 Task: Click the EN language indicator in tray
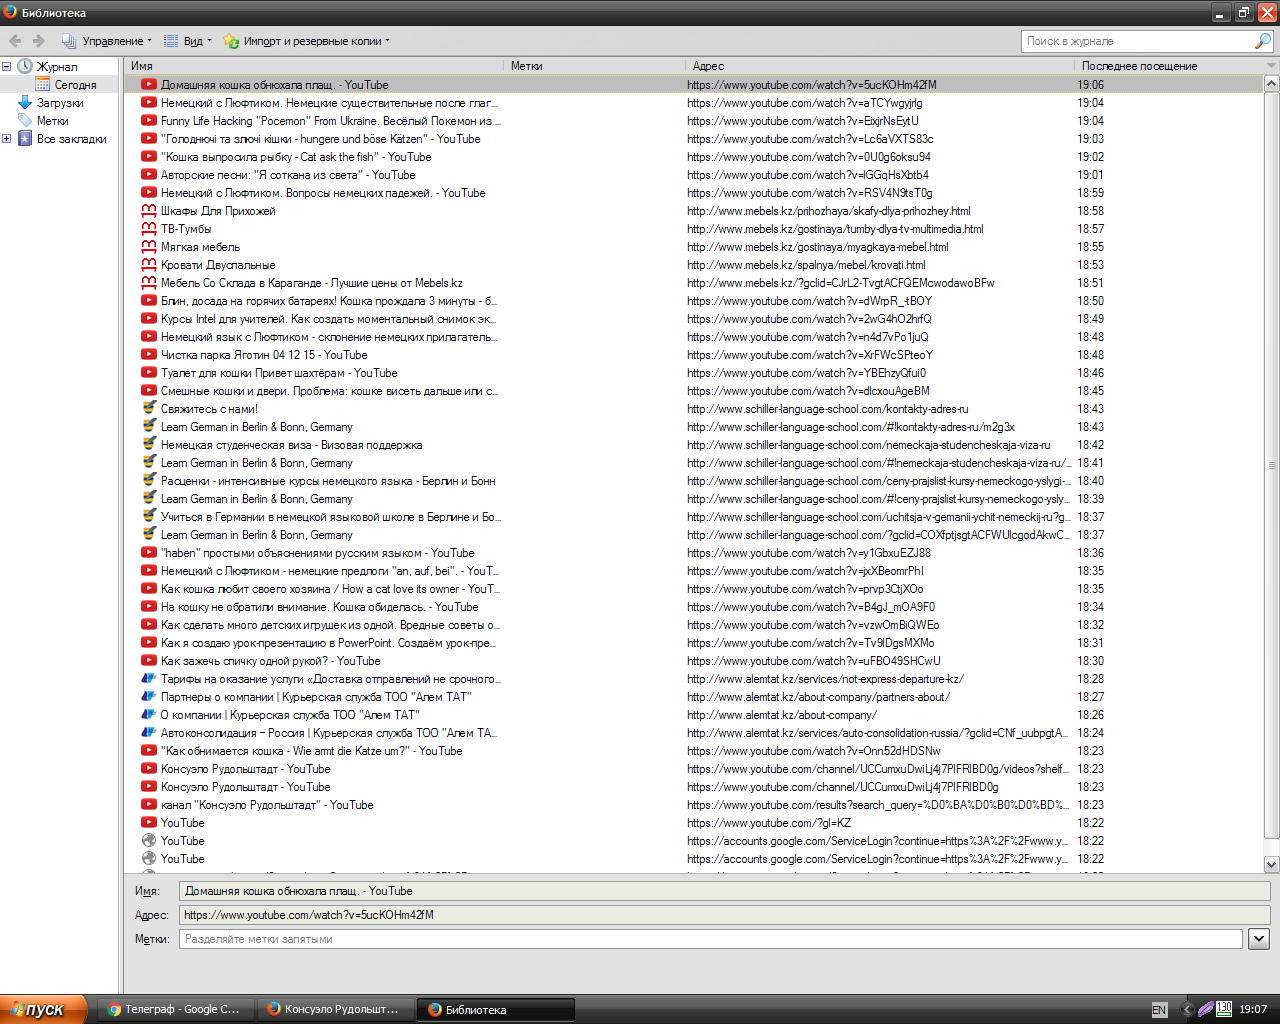pyautogui.click(x=1159, y=1010)
